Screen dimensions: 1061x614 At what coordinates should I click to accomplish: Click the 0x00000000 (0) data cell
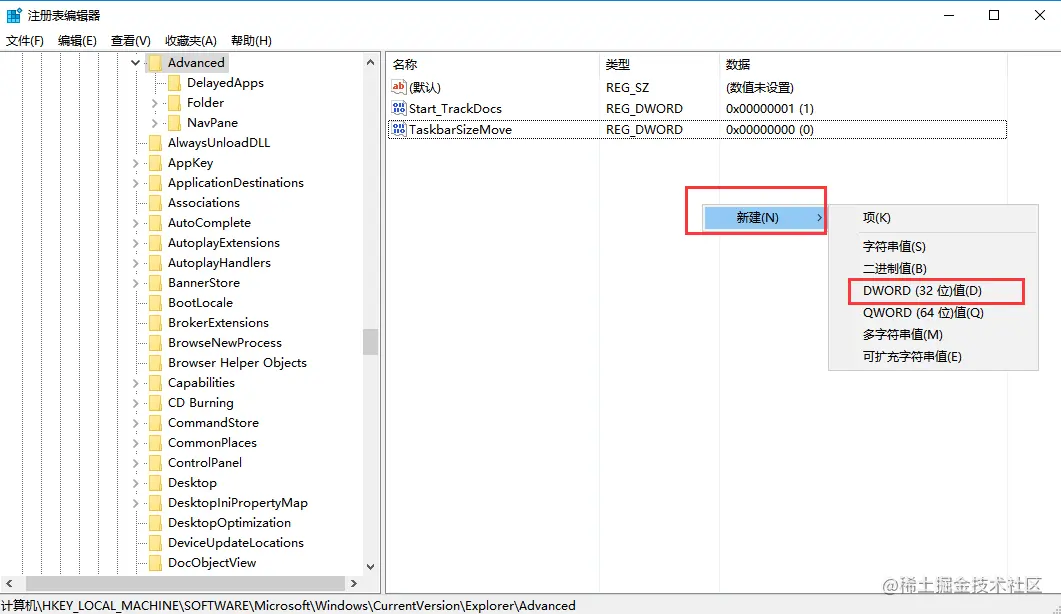click(769, 129)
